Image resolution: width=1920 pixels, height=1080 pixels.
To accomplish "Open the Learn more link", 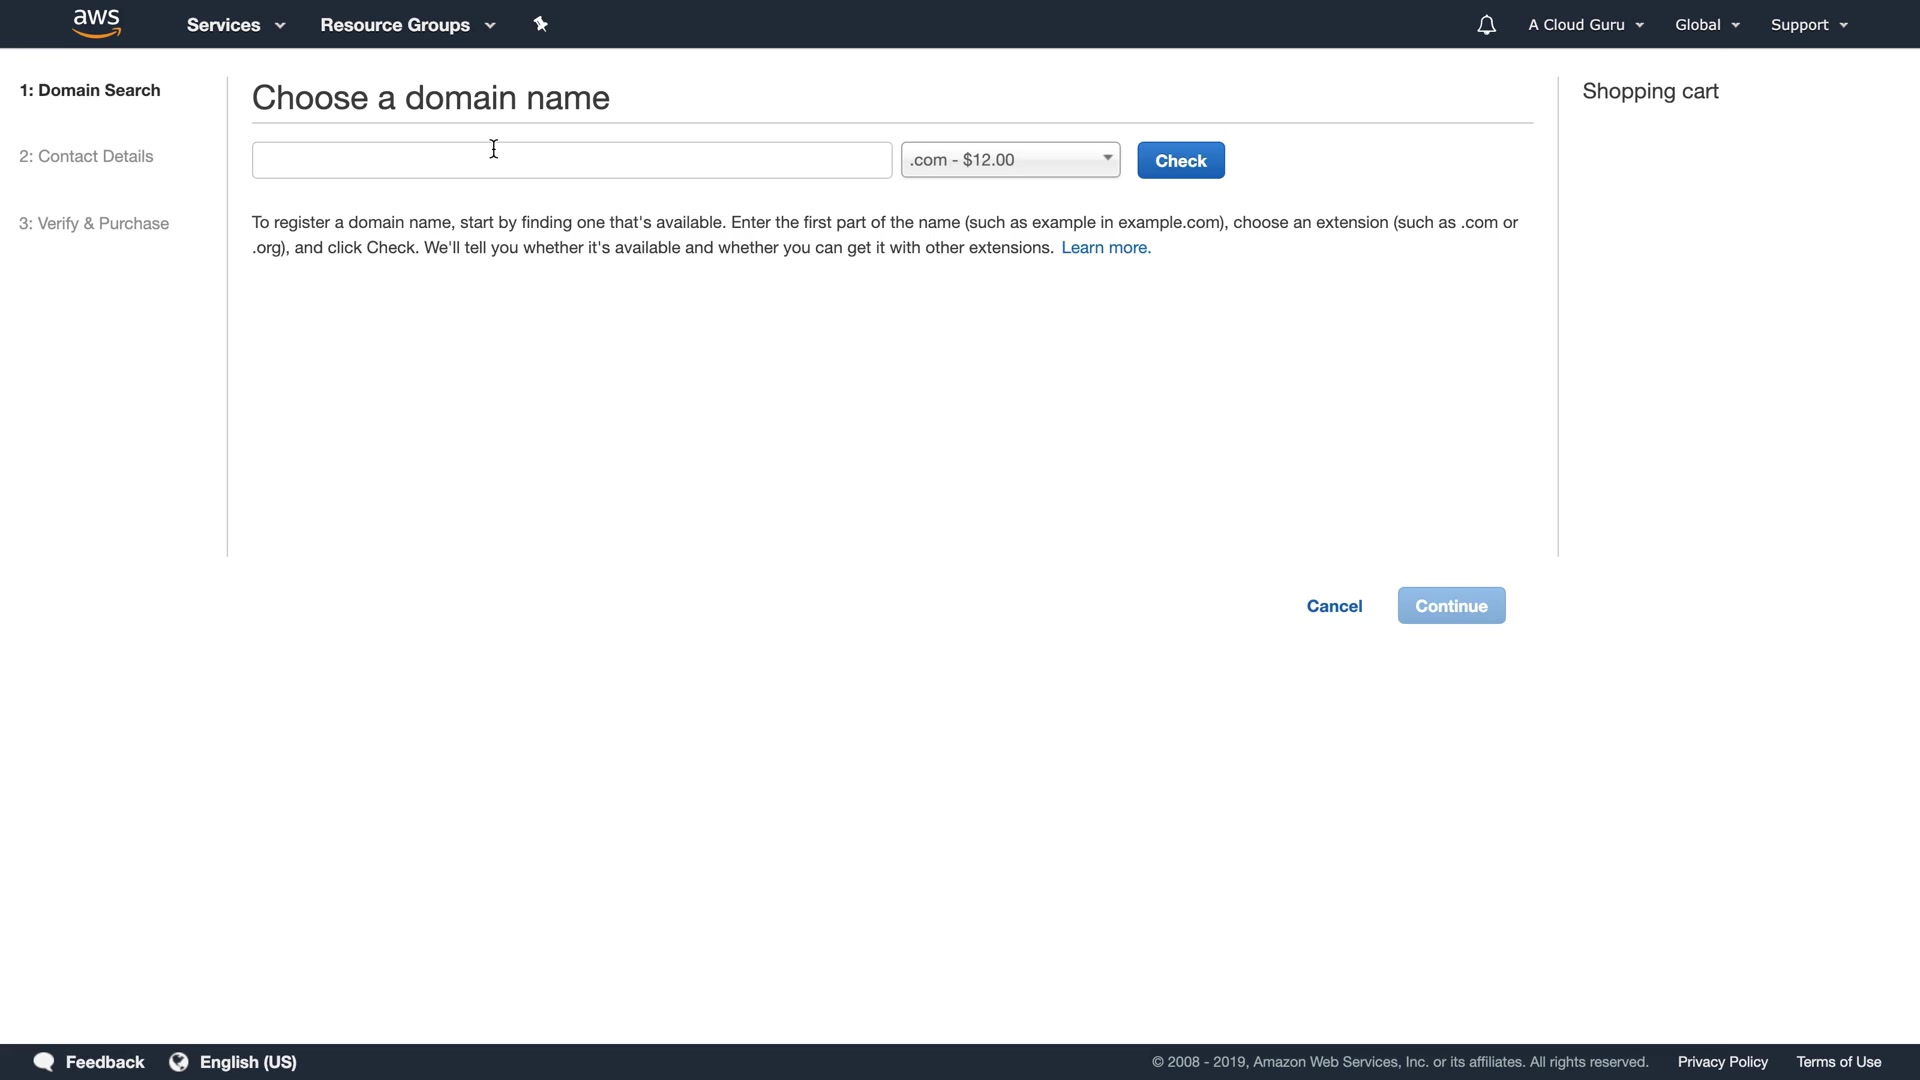I will pyautogui.click(x=1105, y=248).
